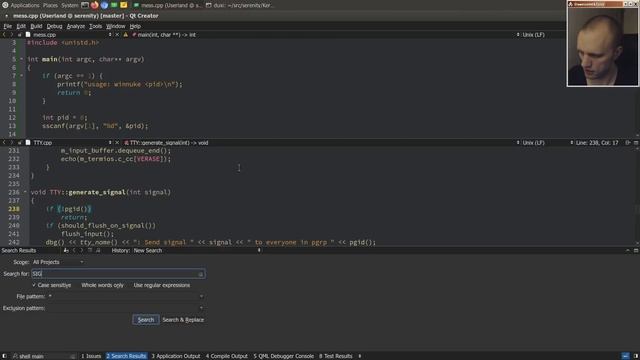This screenshot has width=640, height=360.
Task: Open the Window menu
Action: tap(116, 26)
